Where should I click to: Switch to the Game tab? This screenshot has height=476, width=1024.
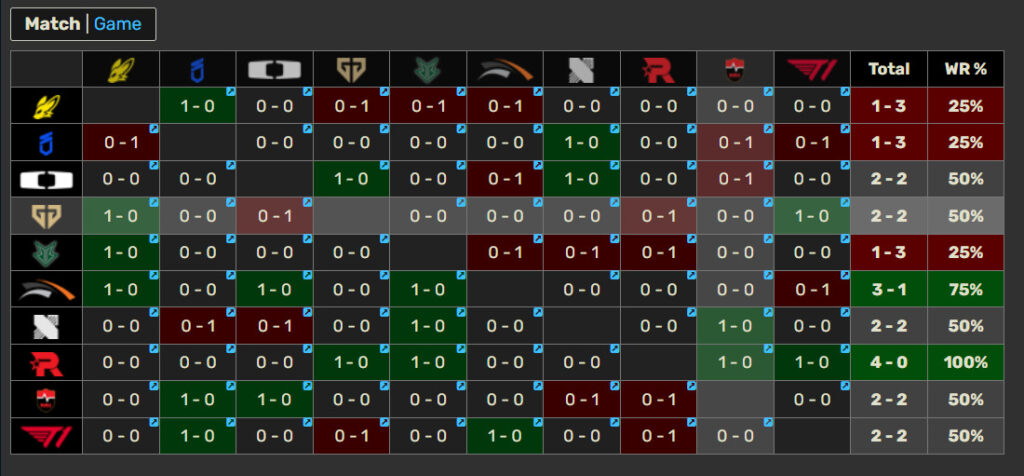tap(118, 24)
